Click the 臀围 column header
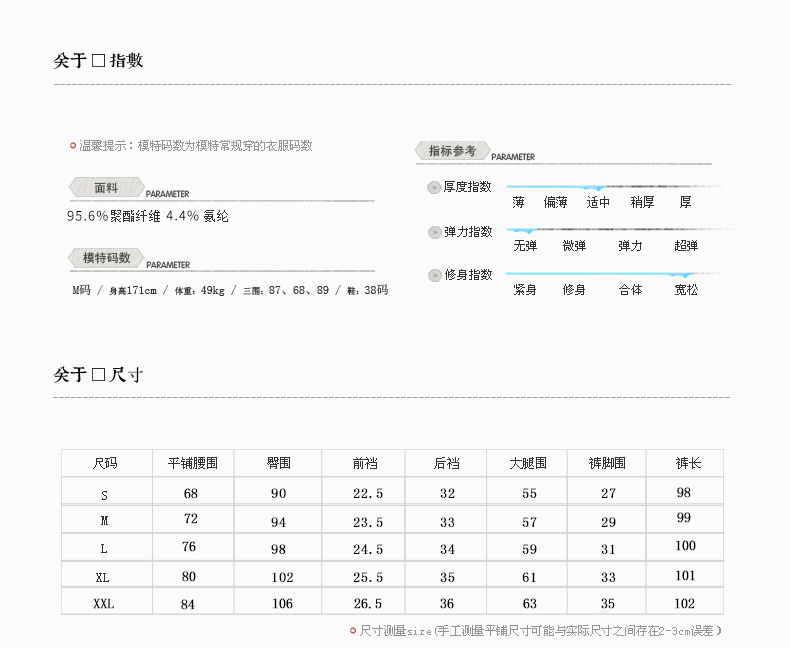790x648 pixels. click(x=279, y=463)
